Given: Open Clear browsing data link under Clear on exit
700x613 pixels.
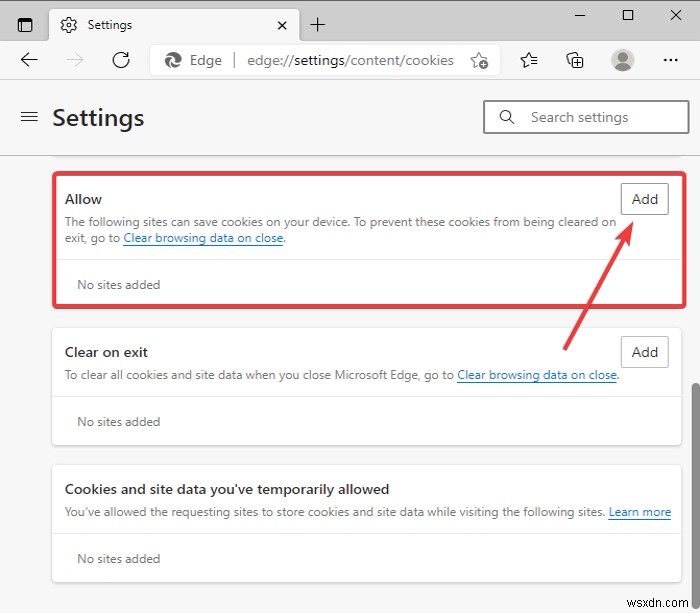Looking at the screenshot, I should coord(537,375).
